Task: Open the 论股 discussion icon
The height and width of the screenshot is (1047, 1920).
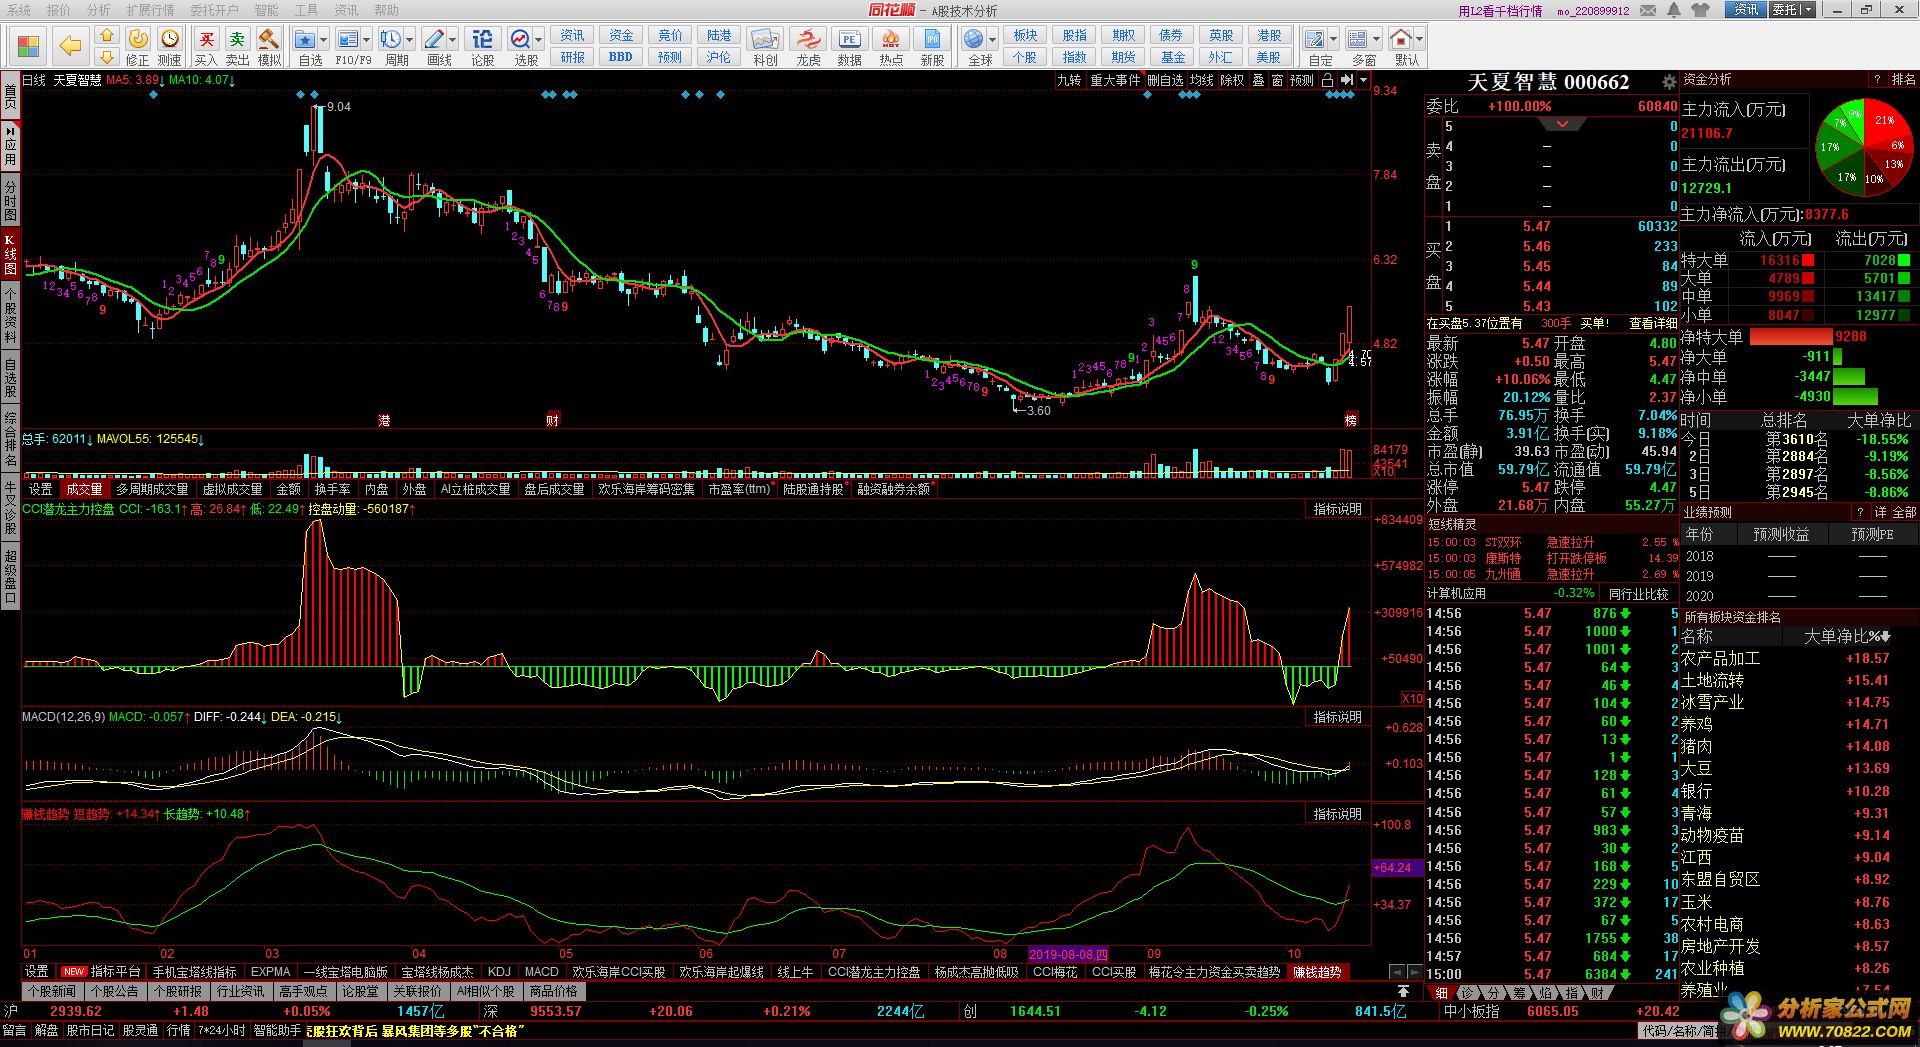Action: (482, 40)
